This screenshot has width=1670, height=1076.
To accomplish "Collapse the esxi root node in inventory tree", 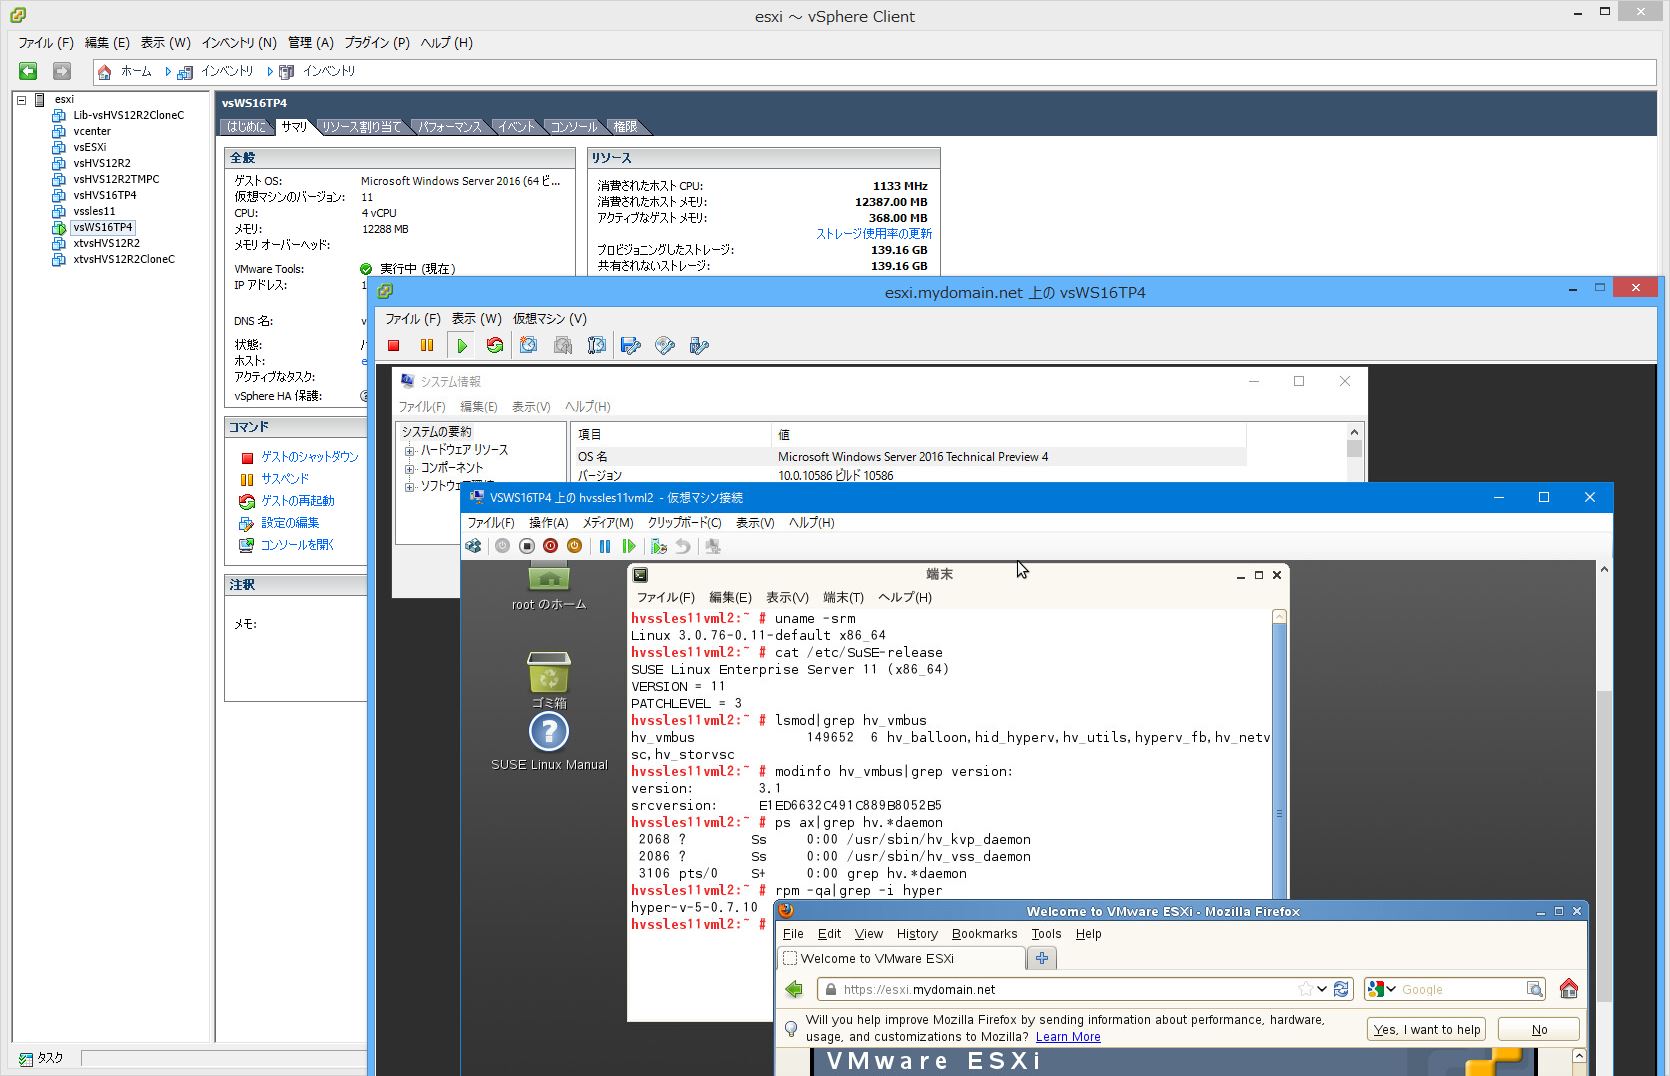I will point(21,99).
